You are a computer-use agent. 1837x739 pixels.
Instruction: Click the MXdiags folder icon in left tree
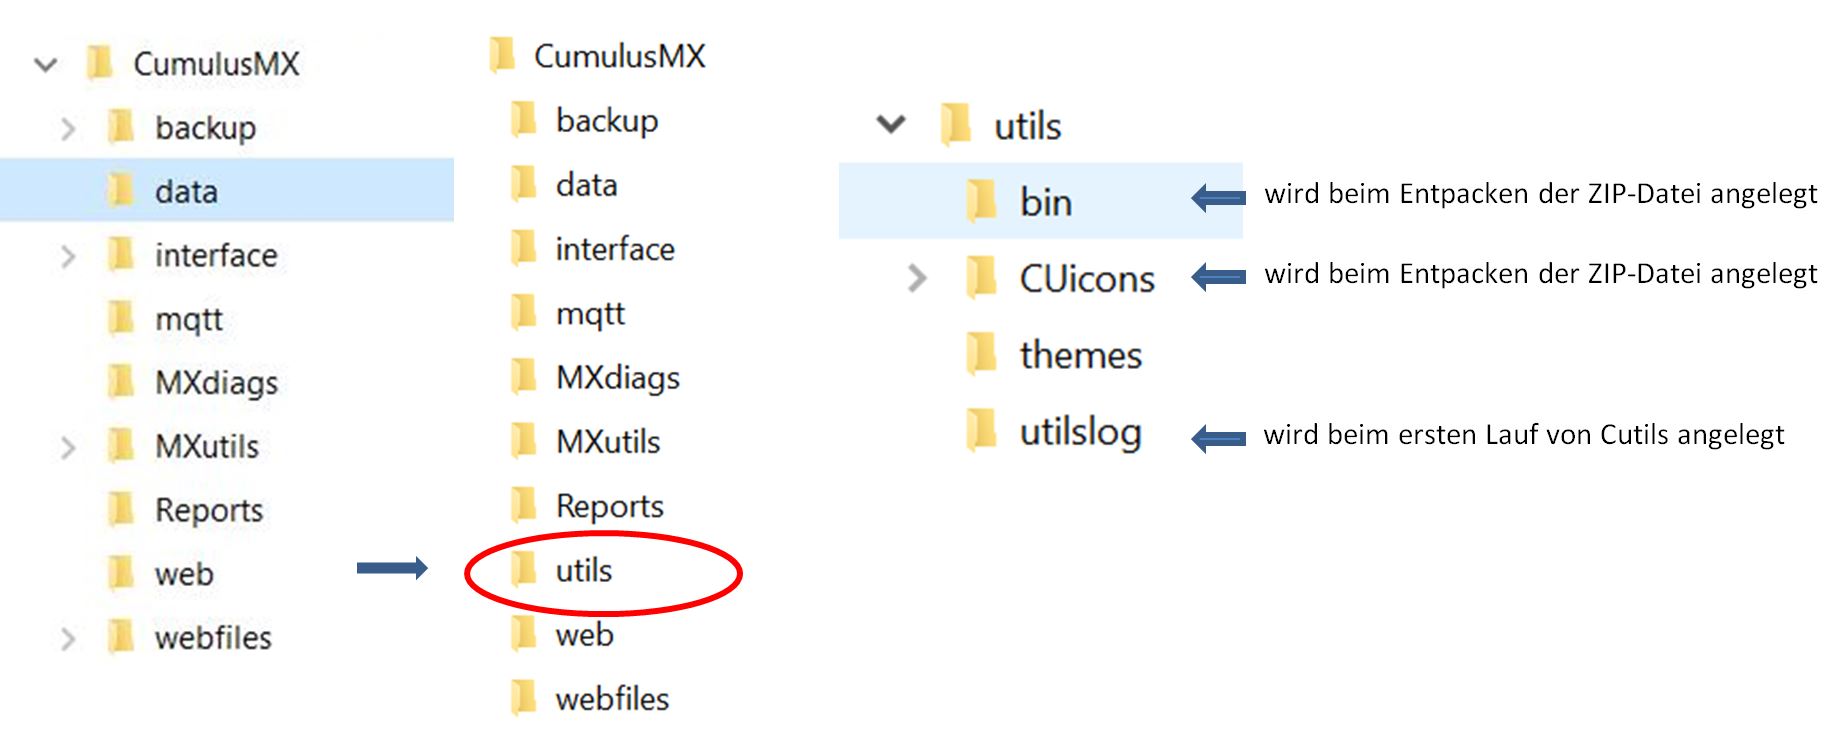click(121, 381)
